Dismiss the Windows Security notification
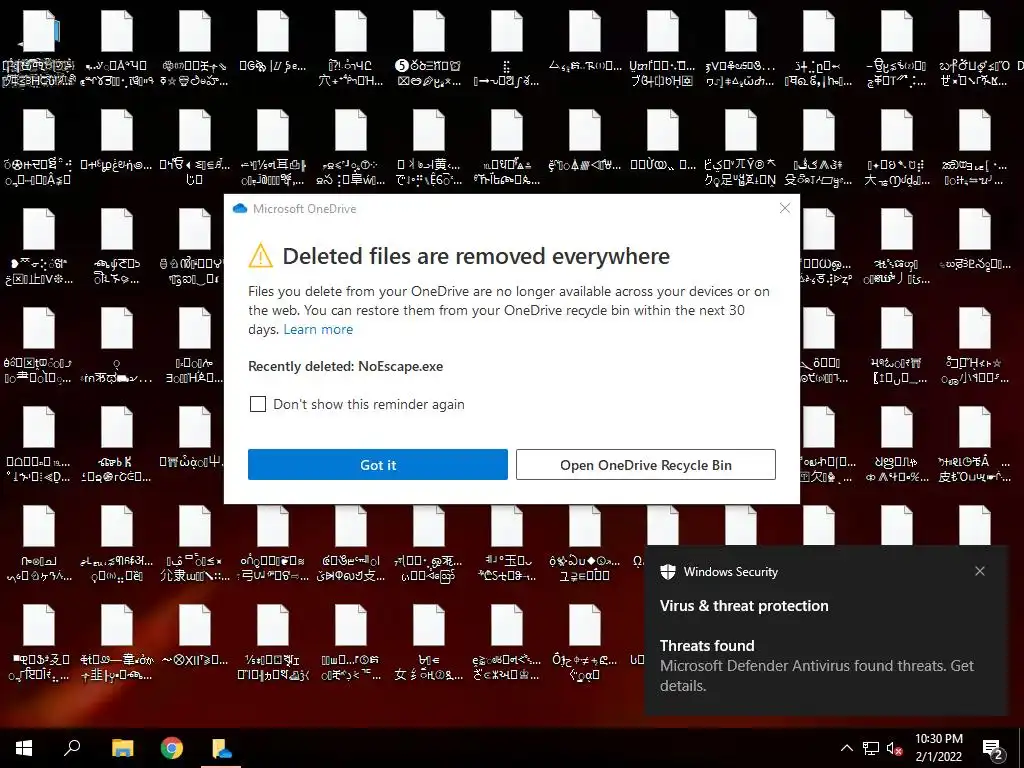The image size is (1024, 768). click(x=980, y=571)
